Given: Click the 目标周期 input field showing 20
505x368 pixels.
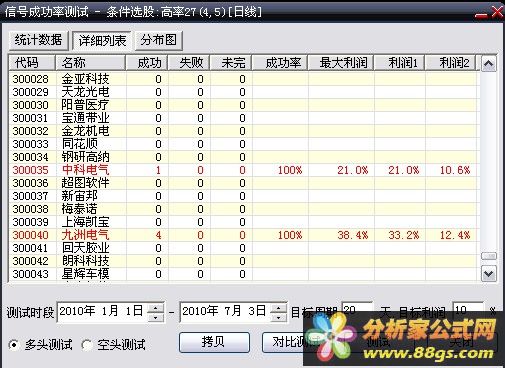Looking at the screenshot, I should tap(357, 309).
